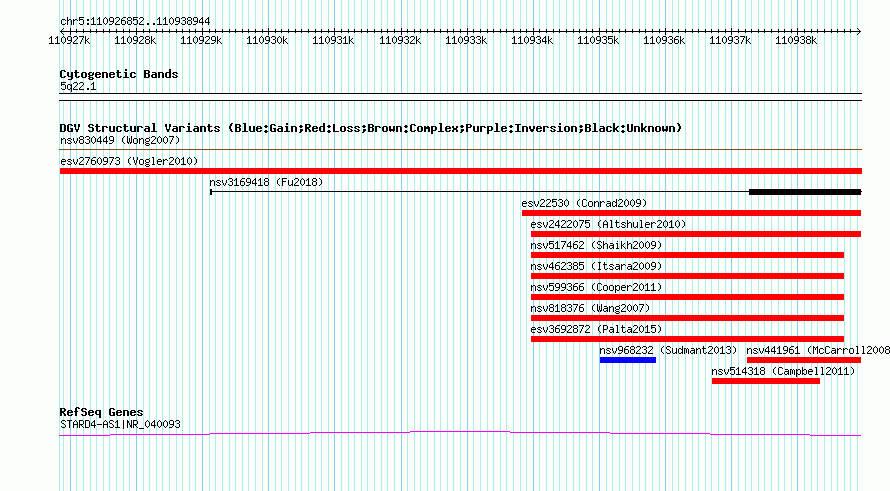Image resolution: width=890 pixels, height=491 pixels.
Task: Click the red bar under esv2422075
Action: tap(696, 234)
